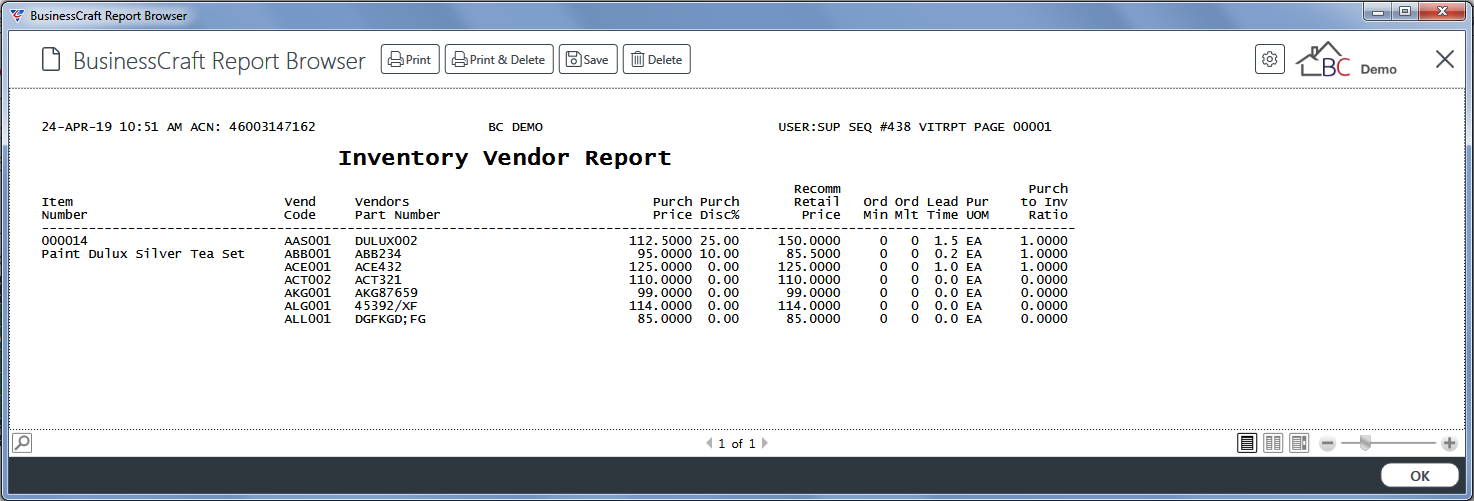This screenshot has height=501, width=1474.
Task: Click the zoom out minus button
Action: click(x=1327, y=443)
